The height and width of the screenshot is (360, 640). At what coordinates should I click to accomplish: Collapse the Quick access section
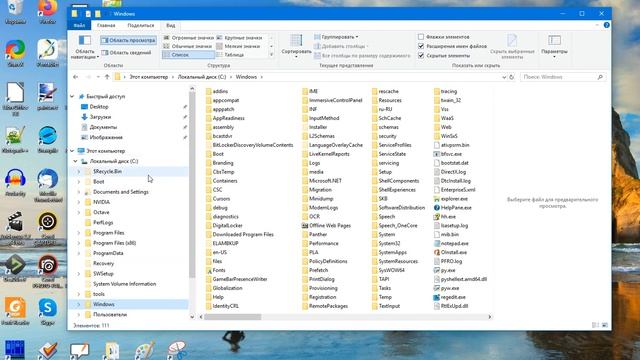click(73, 96)
